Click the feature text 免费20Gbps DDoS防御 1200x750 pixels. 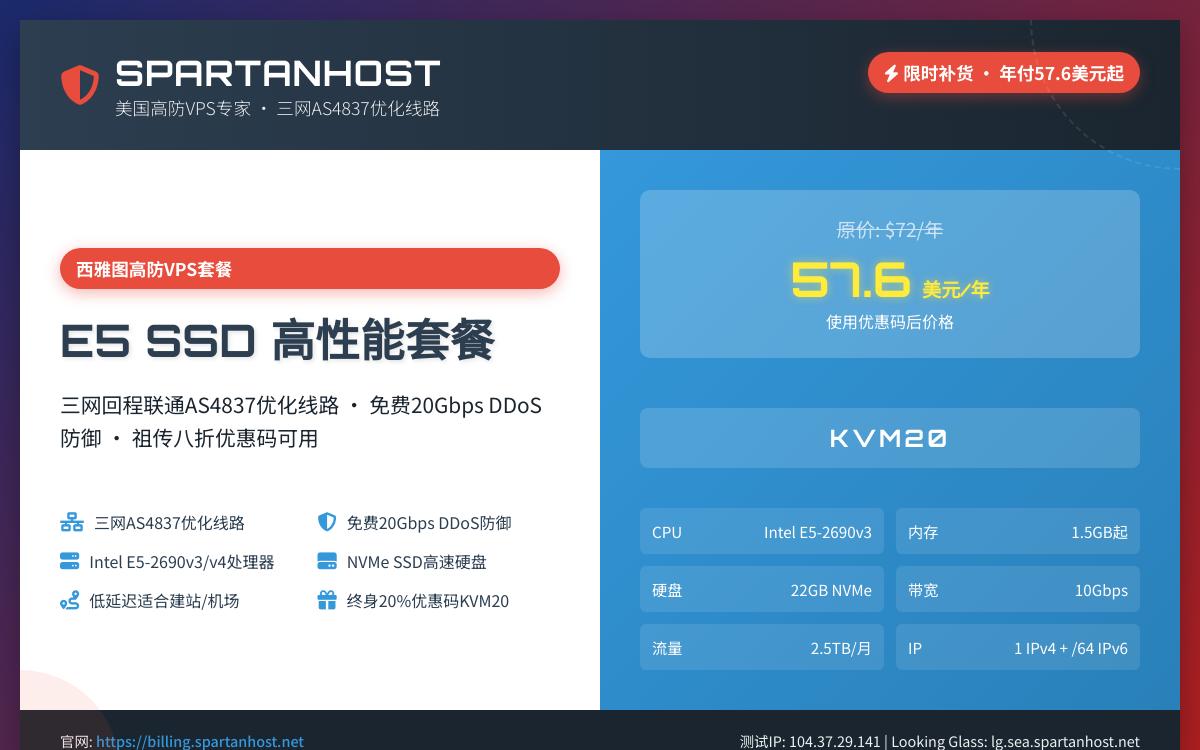[x=429, y=523]
